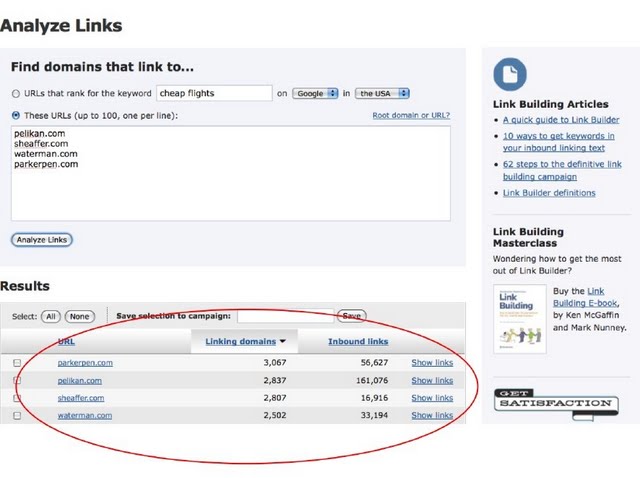Click the 'Results' section heading
640x478 pixels.
tap(25, 286)
